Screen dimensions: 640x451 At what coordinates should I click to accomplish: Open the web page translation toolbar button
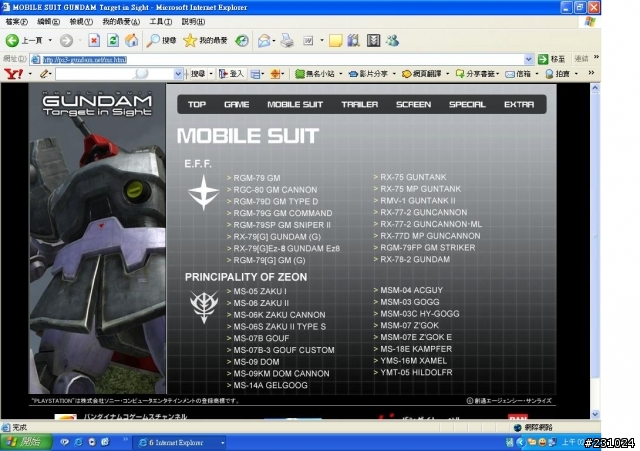coord(422,74)
